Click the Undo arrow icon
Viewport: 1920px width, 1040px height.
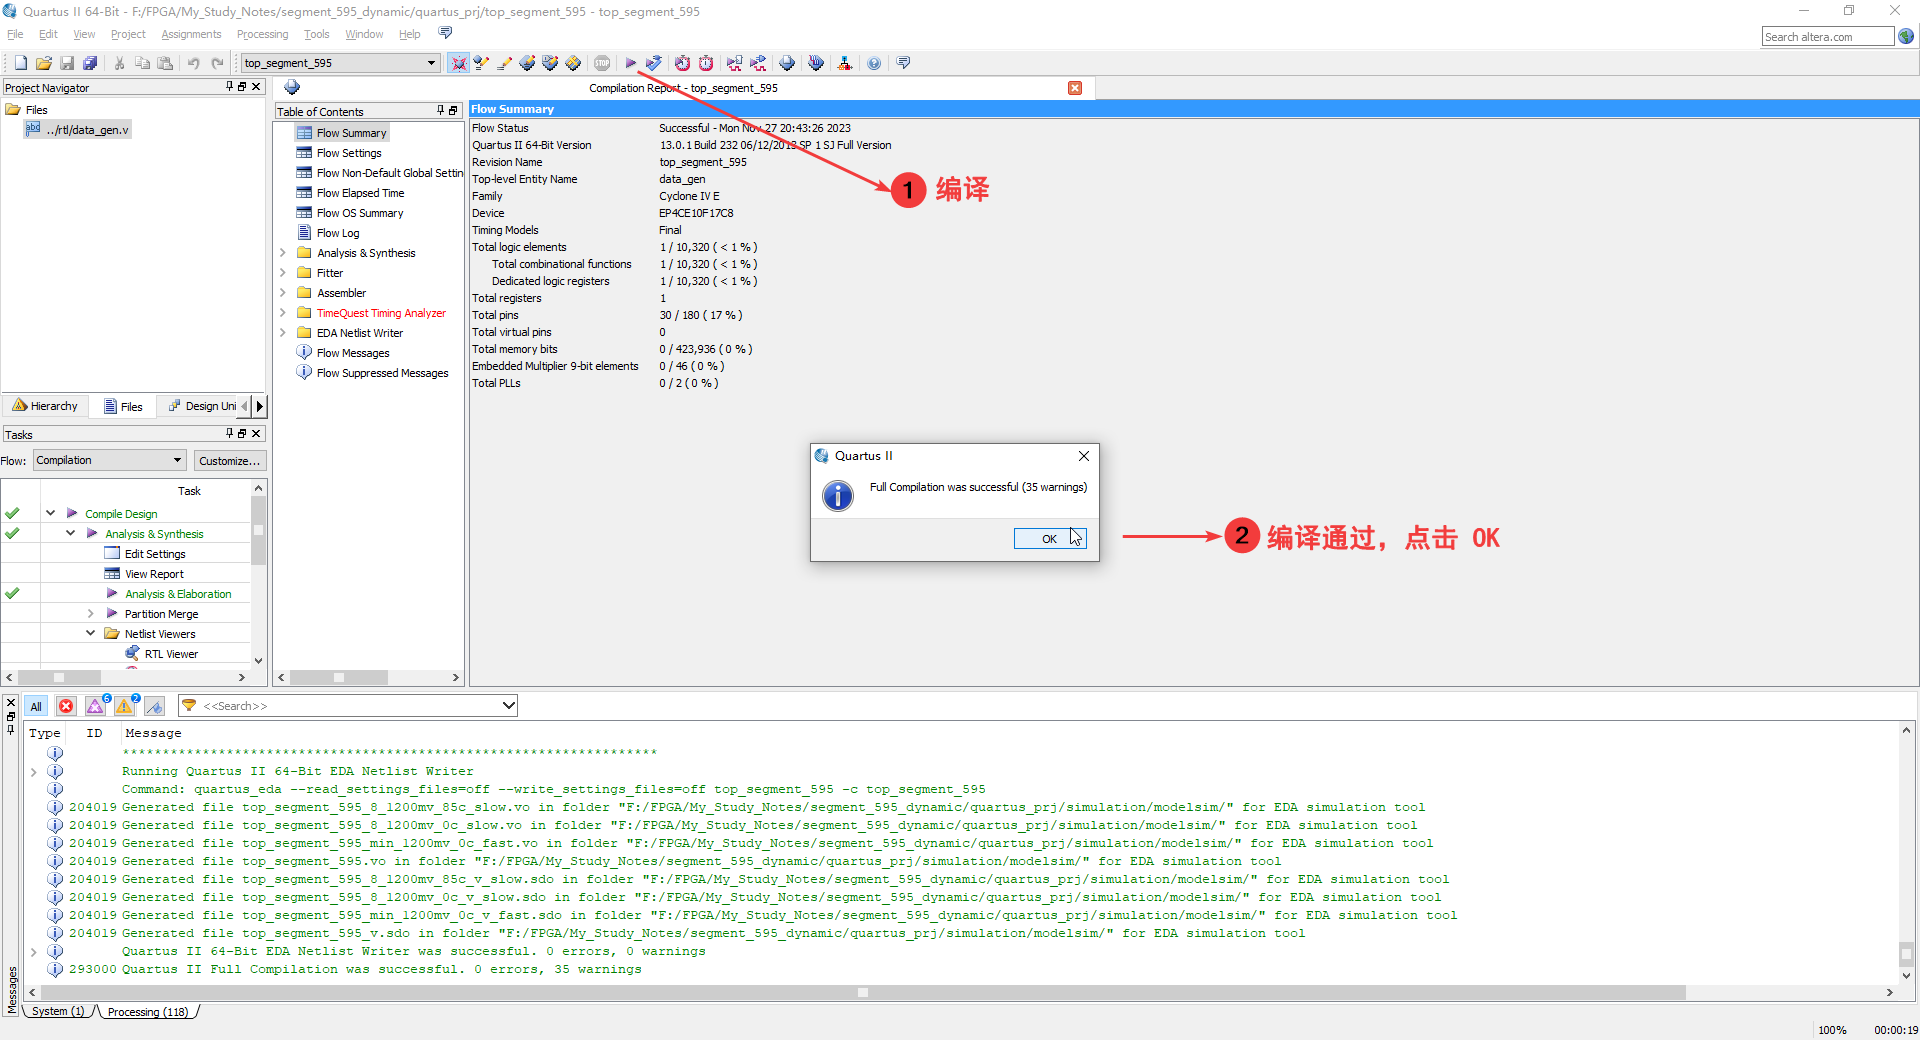tap(194, 63)
